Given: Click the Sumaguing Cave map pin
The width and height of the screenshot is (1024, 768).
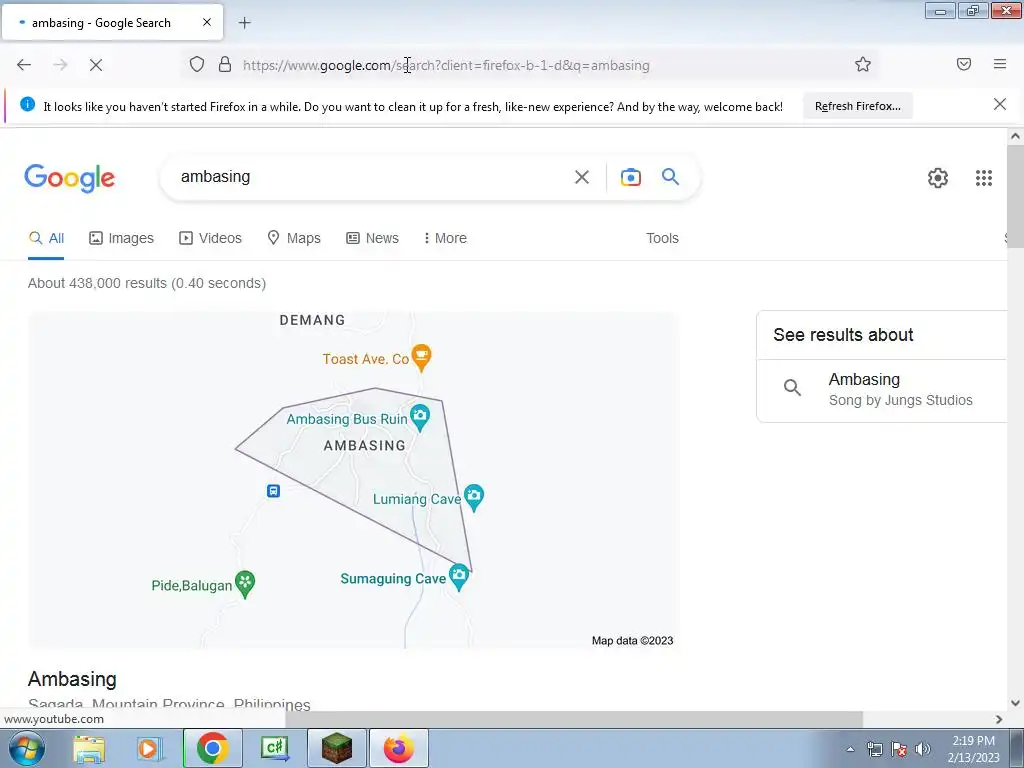Looking at the screenshot, I should tap(459, 577).
